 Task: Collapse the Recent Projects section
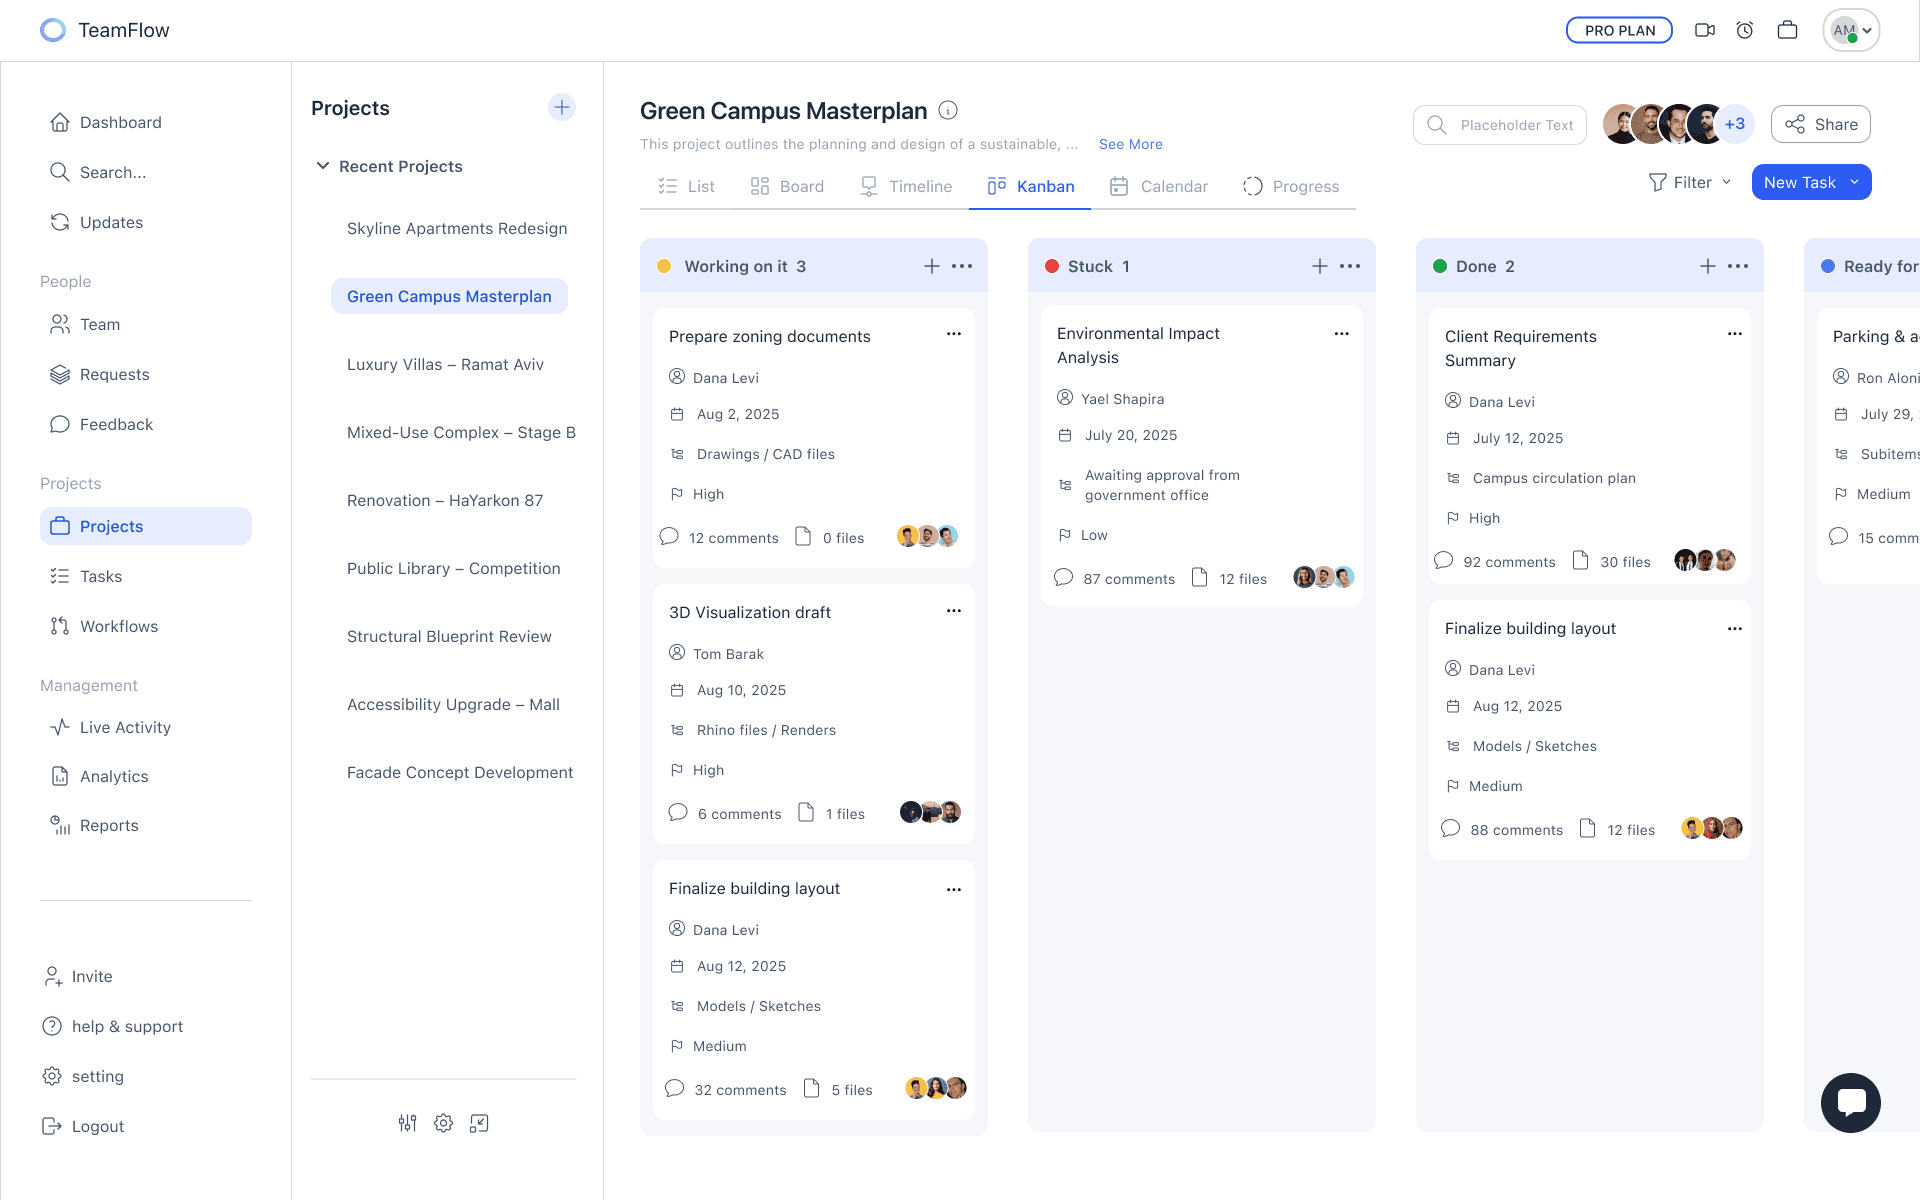pos(323,166)
